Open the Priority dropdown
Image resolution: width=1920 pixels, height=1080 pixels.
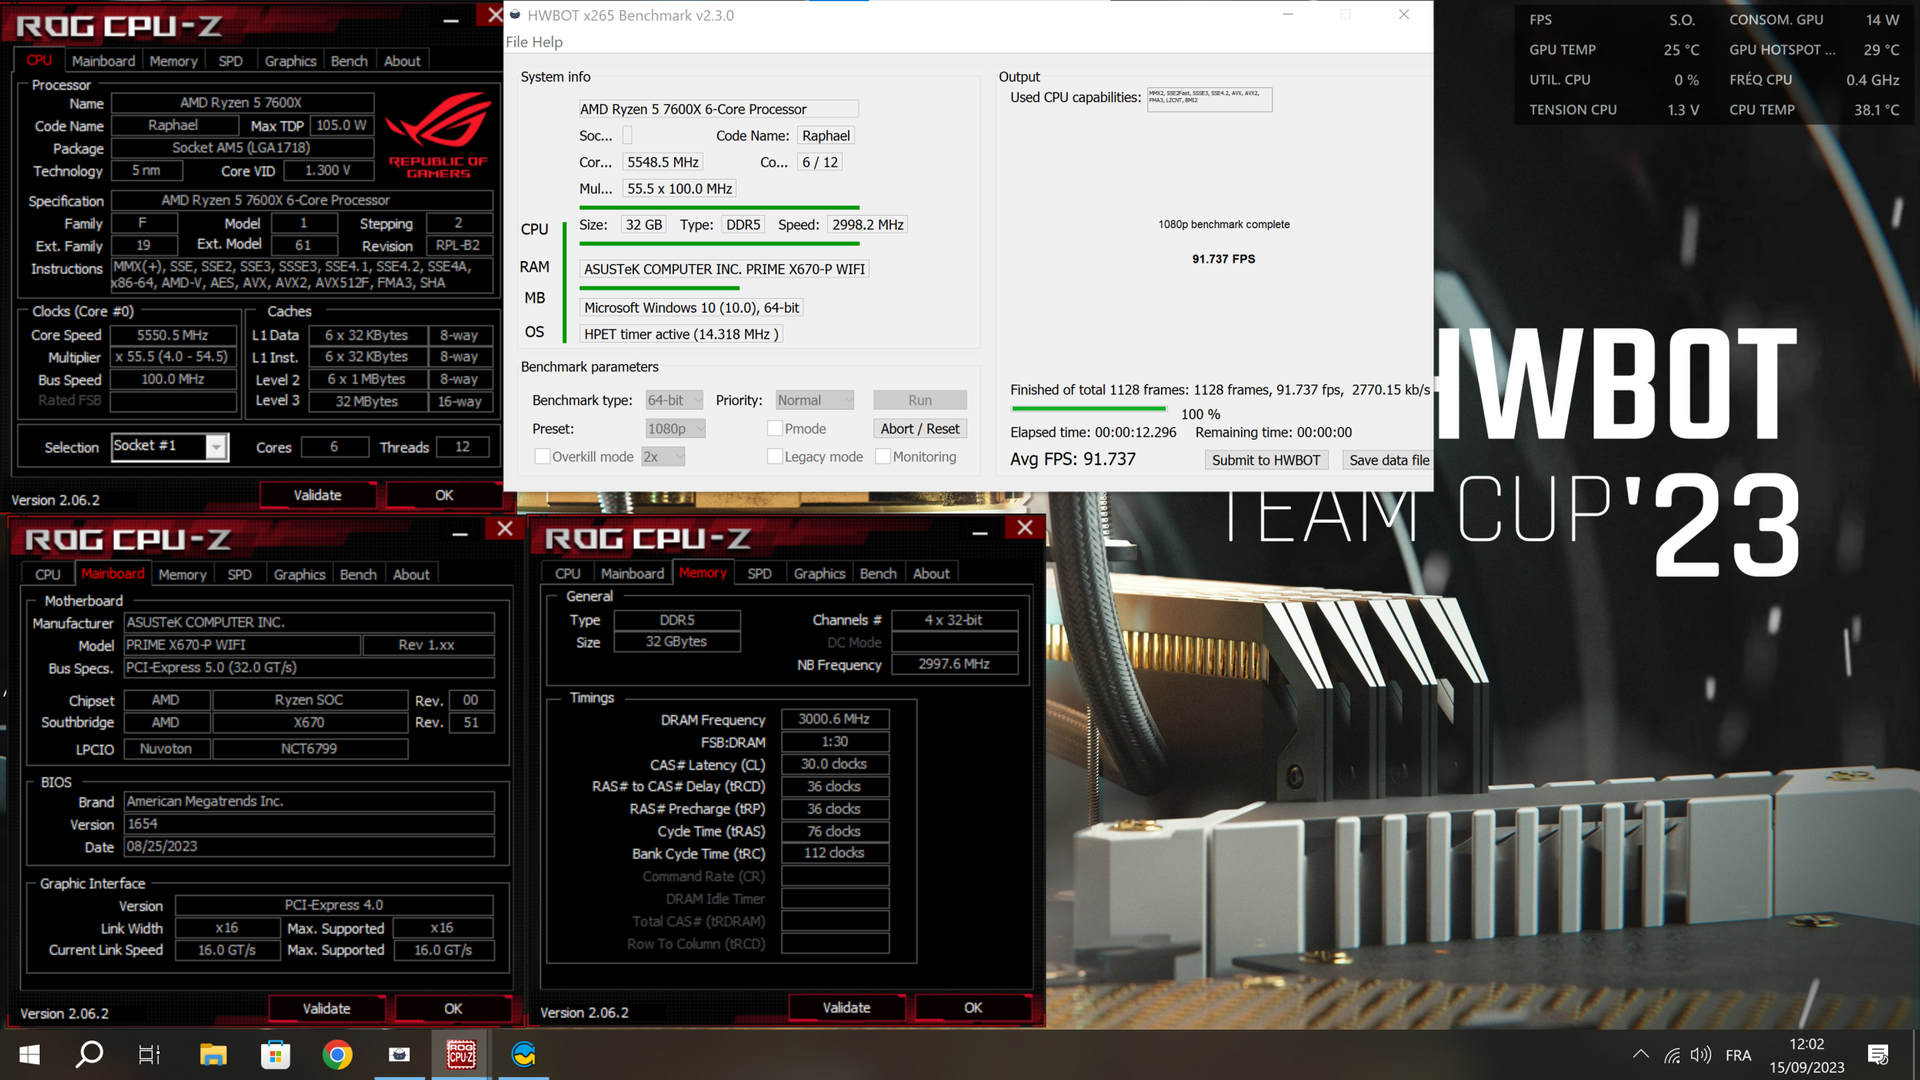pos(815,400)
